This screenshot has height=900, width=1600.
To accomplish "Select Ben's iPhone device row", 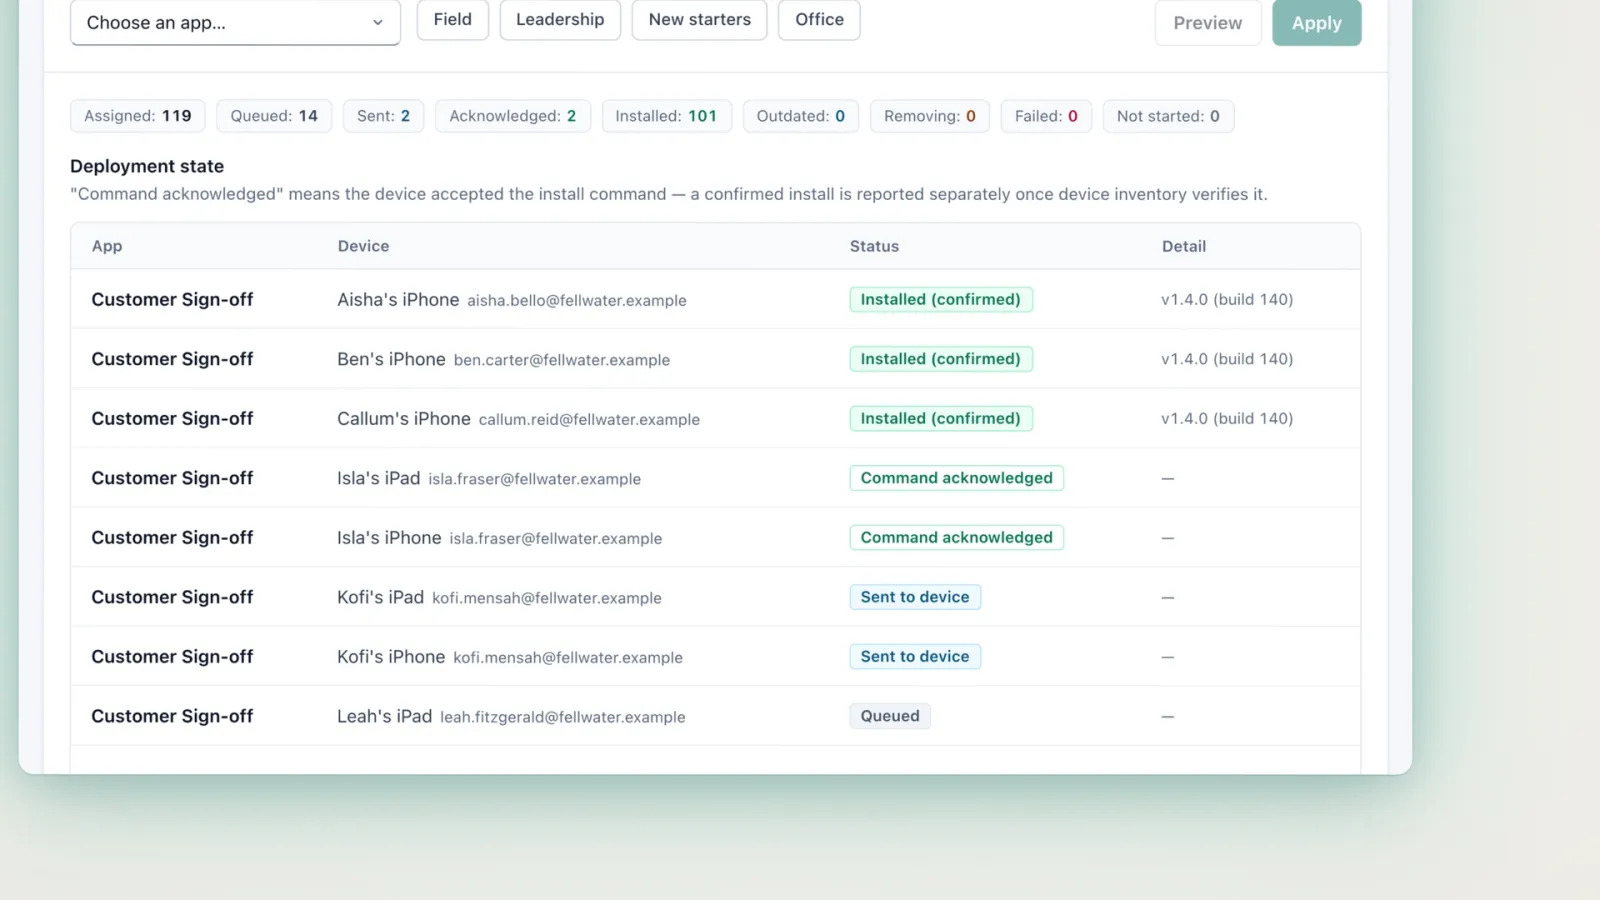I will tap(715, 359).
